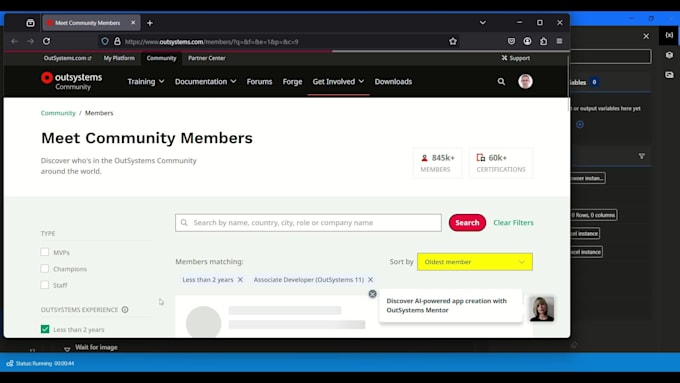Toggle variables {x} icon in background window
Image resolution: width=680 pixels, height=383 pixels.
669,35
